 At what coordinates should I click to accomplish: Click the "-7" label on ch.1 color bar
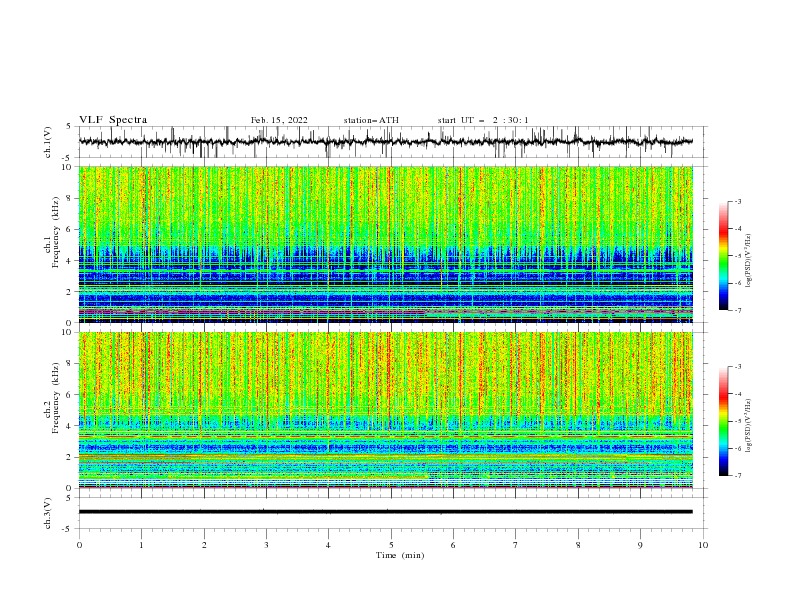tap(738, 310)
